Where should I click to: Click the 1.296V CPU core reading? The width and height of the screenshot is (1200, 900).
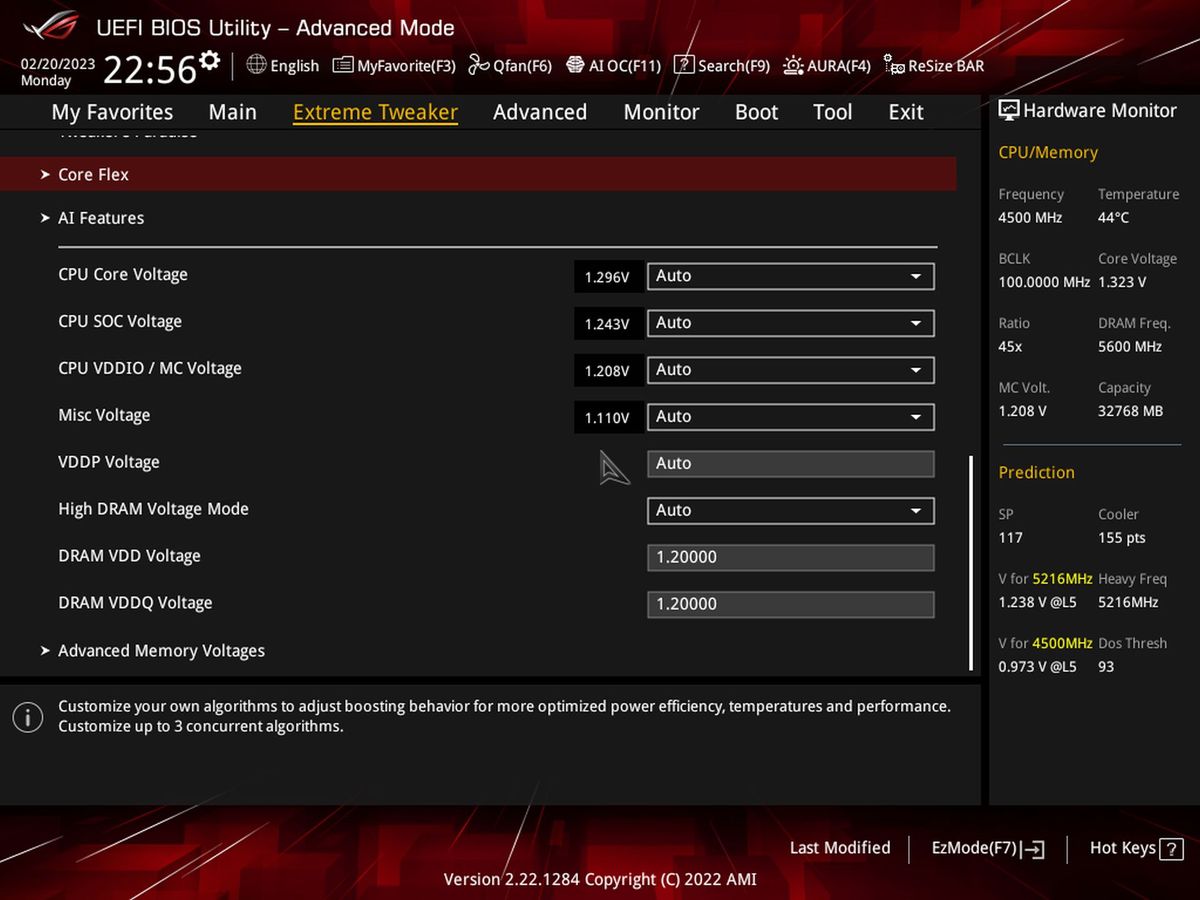click(607, 277)
